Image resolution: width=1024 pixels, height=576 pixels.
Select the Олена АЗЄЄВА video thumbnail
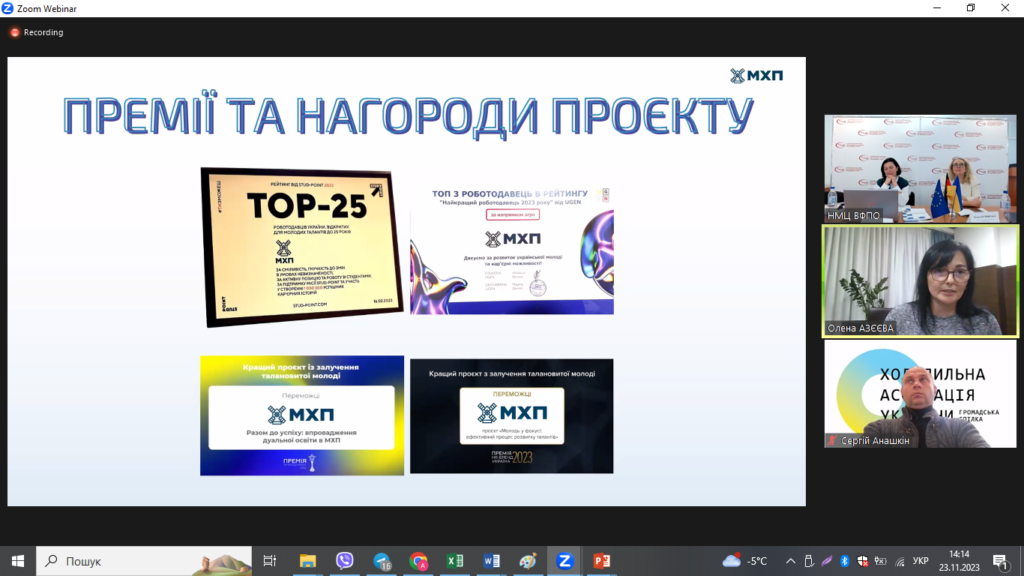click(x=920, y=280)
